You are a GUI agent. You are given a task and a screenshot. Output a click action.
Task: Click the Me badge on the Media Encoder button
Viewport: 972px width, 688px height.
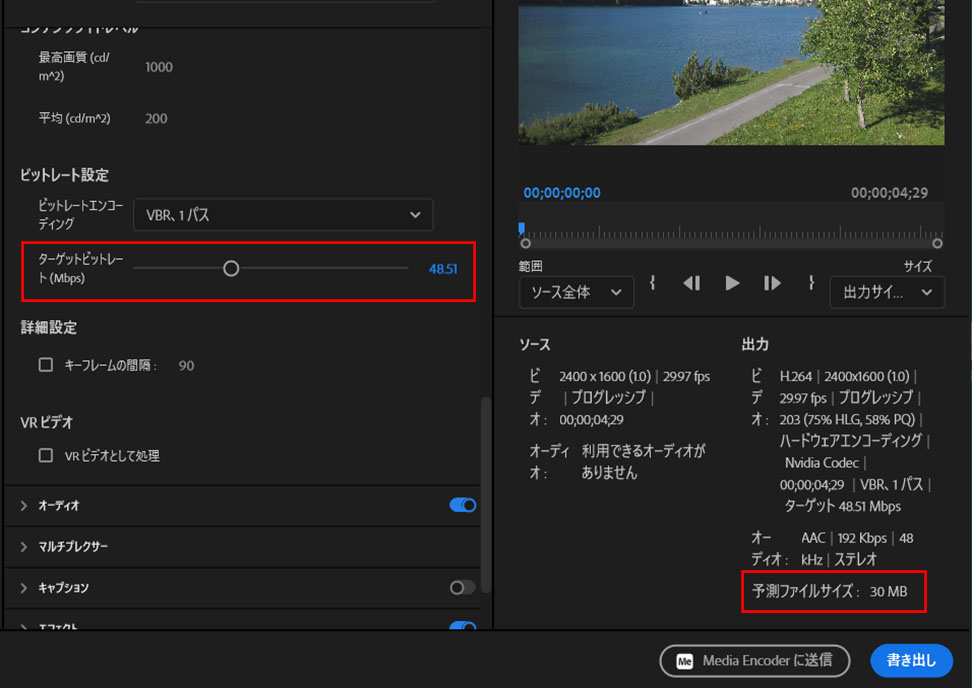(684, 661)
